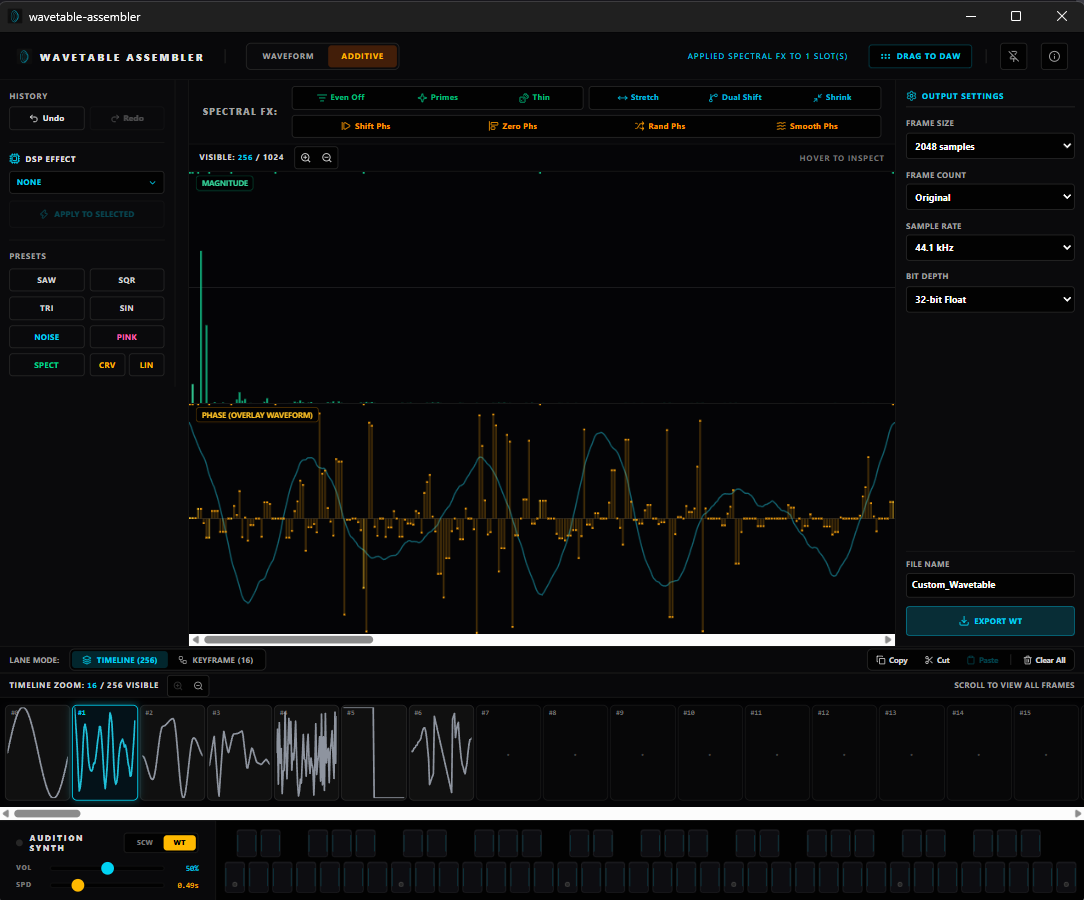
Task: Apply Smooth Phs phase effect
Action: click(x=807, y=126)
